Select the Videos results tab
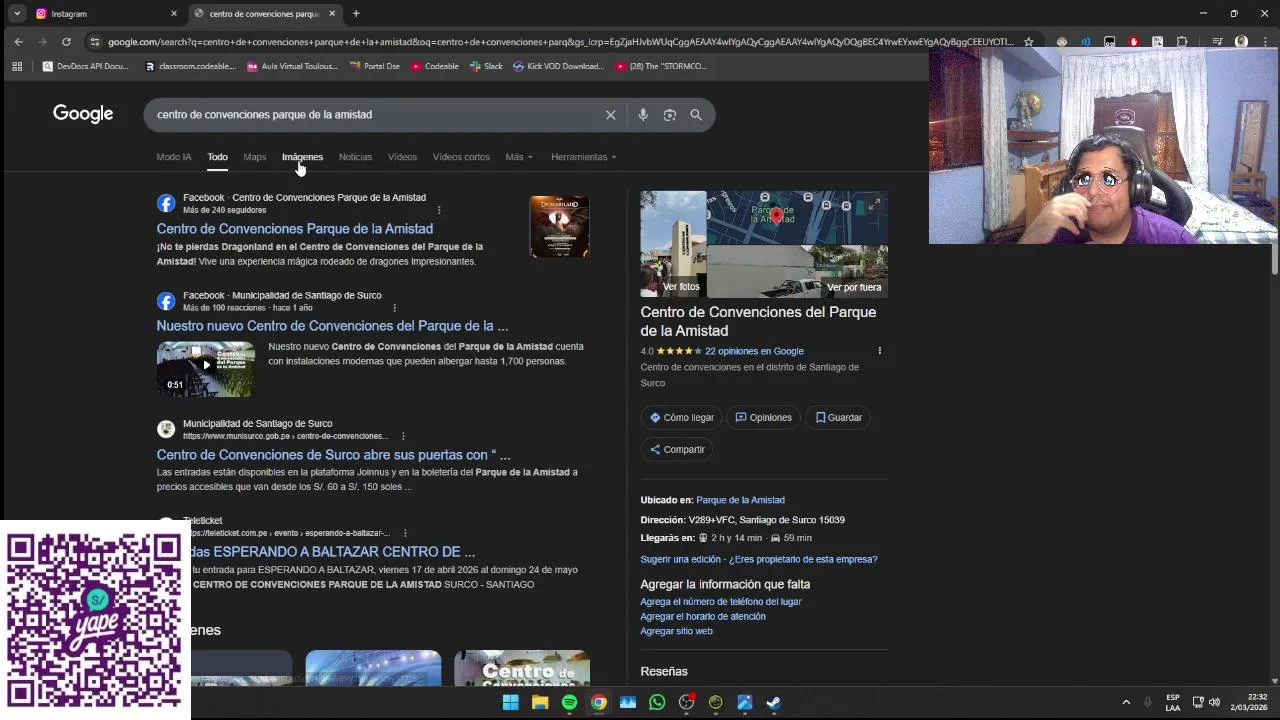The height and width of the screenshot is (720, 1280). click(402, 157)
